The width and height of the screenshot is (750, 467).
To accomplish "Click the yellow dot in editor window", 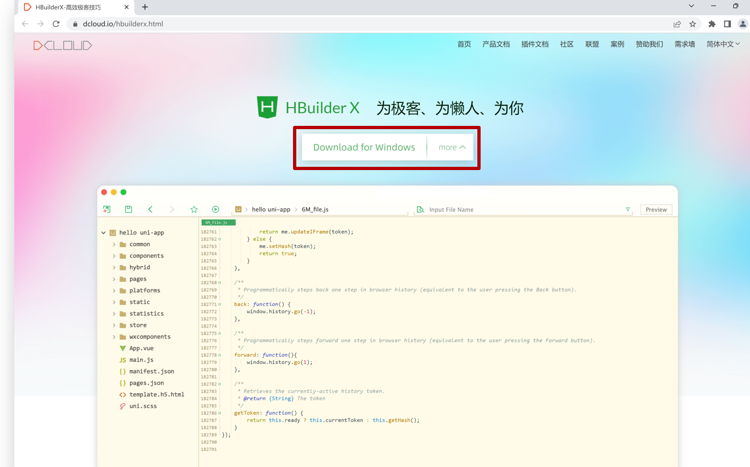I will point(114,192).
